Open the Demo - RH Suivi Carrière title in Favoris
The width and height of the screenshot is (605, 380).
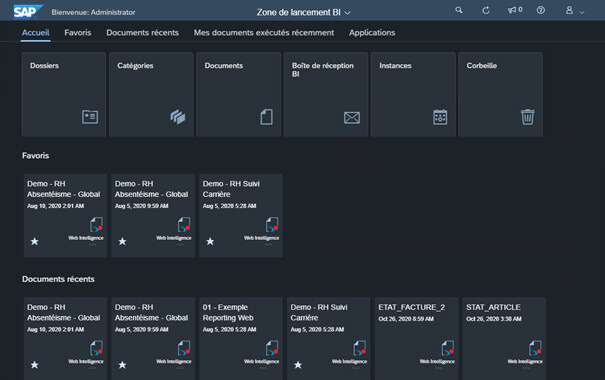231,189
